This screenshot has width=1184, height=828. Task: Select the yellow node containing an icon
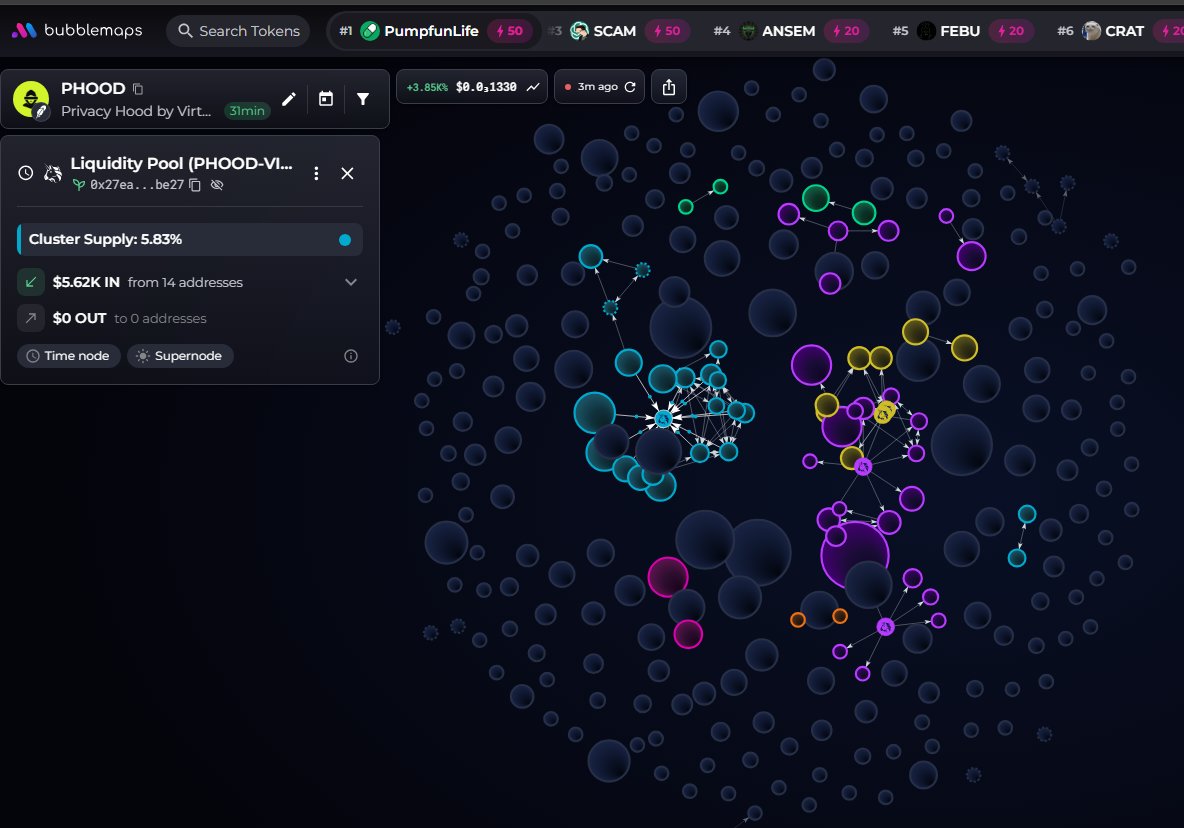(883, 414)
